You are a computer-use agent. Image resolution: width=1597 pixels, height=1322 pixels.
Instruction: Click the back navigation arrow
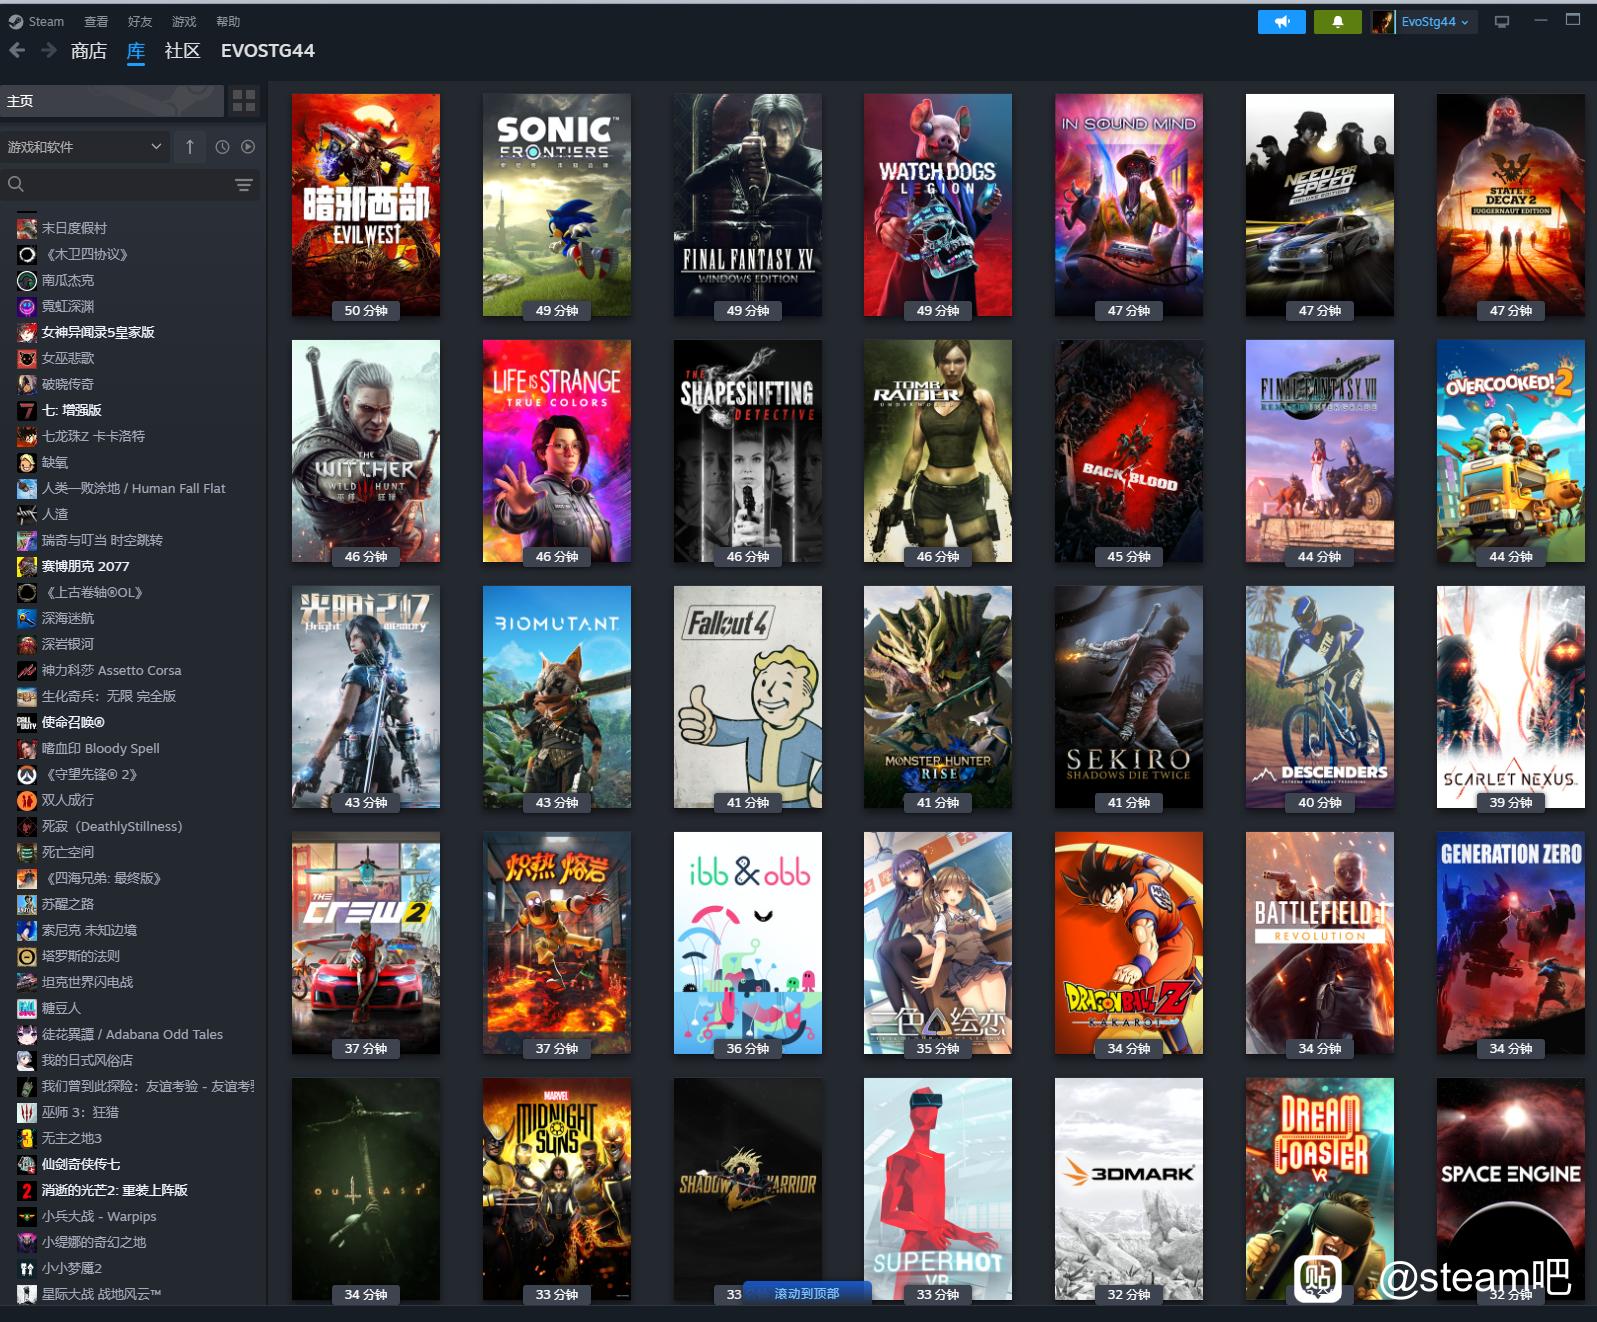tap(17, 50)
